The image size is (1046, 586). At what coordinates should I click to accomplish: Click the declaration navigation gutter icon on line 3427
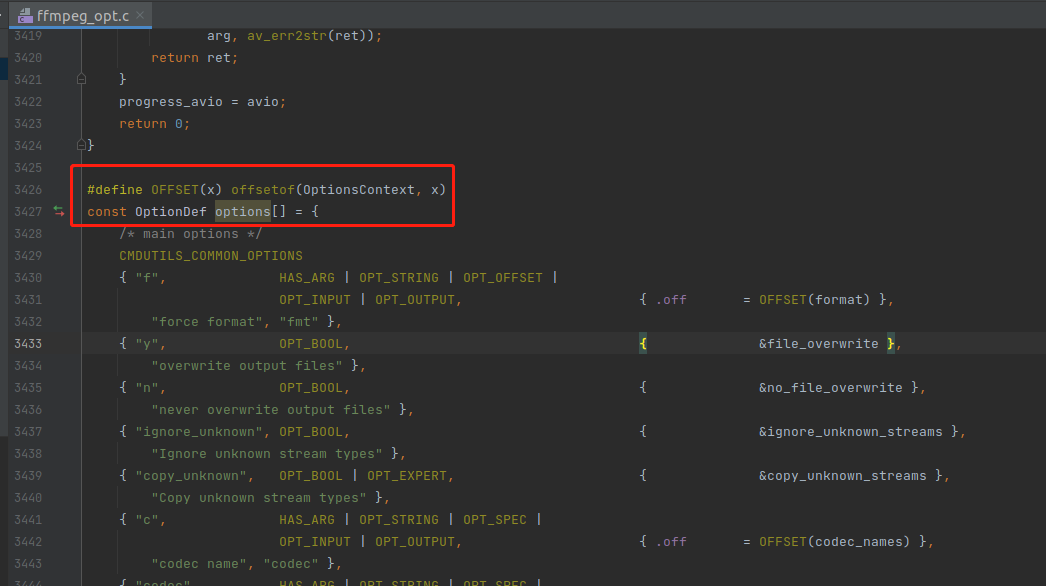[58, 211]
